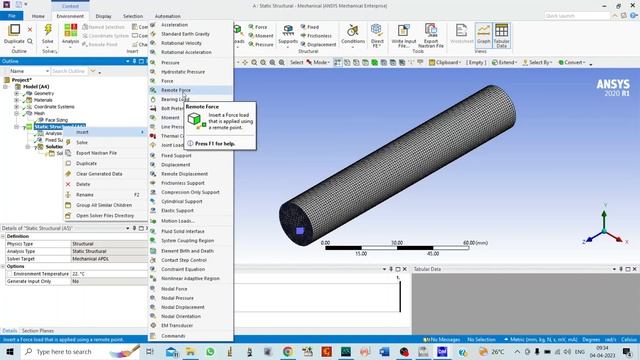Open WhatsApp from the taskbar
The width and height of the screenshot is (640, 360).
210,351
